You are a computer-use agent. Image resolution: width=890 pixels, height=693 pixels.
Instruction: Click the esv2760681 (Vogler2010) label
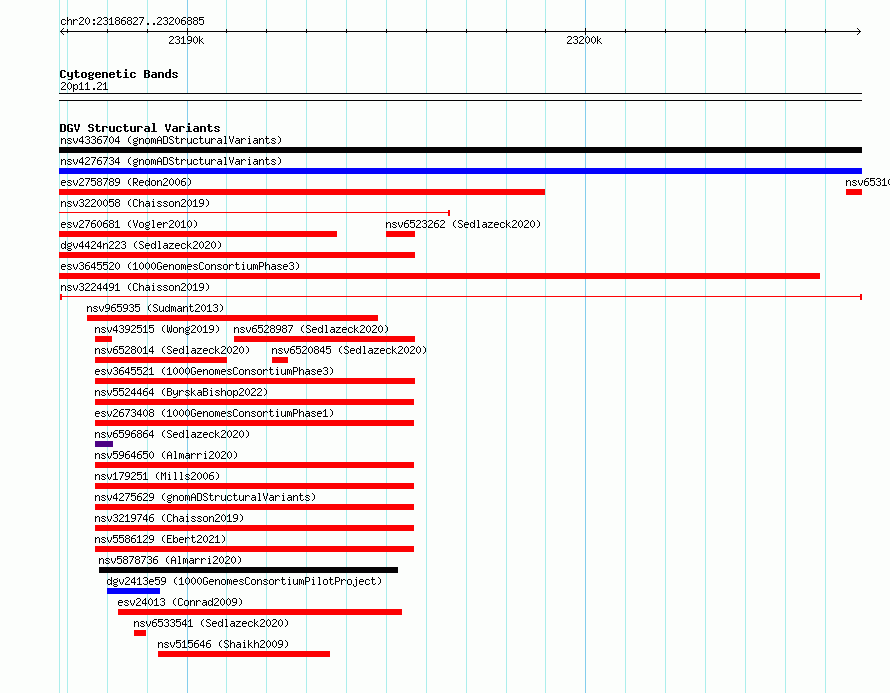click(129, 224)
